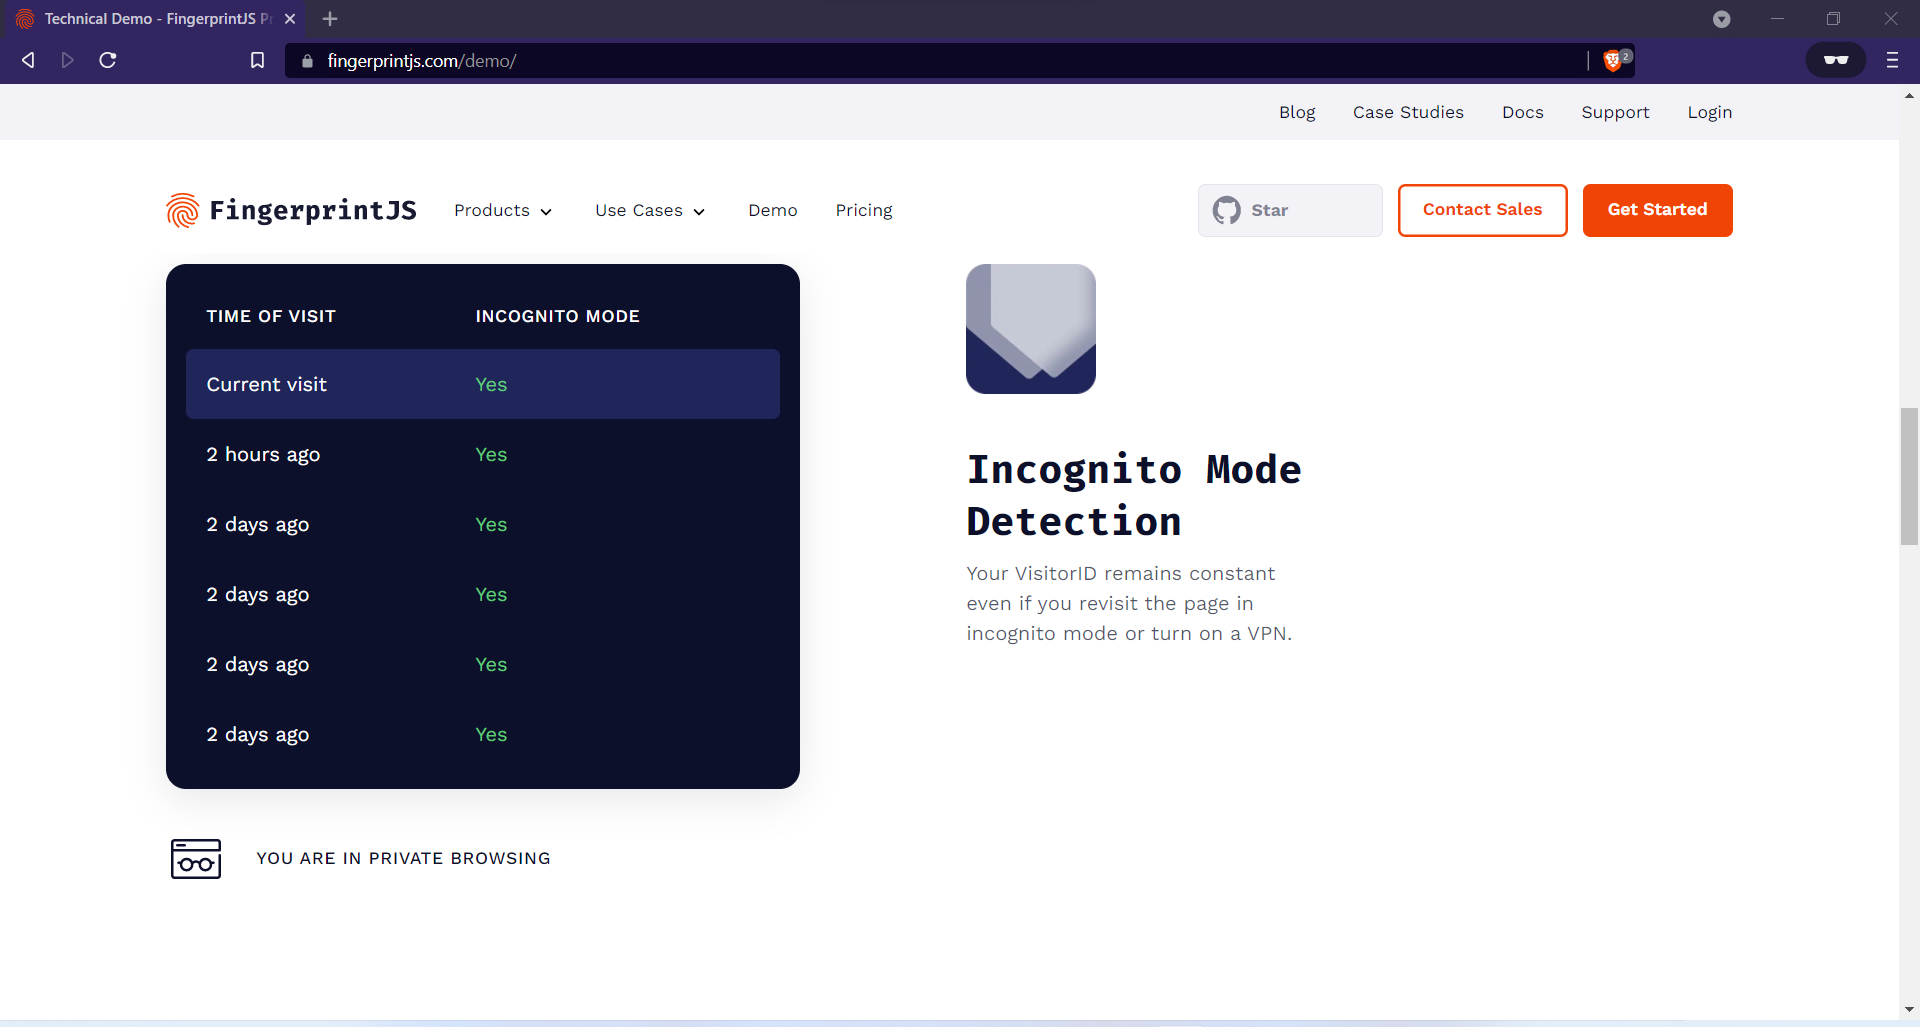
Task: Click the private window sunglasses icon
Action: point(1836,60)
